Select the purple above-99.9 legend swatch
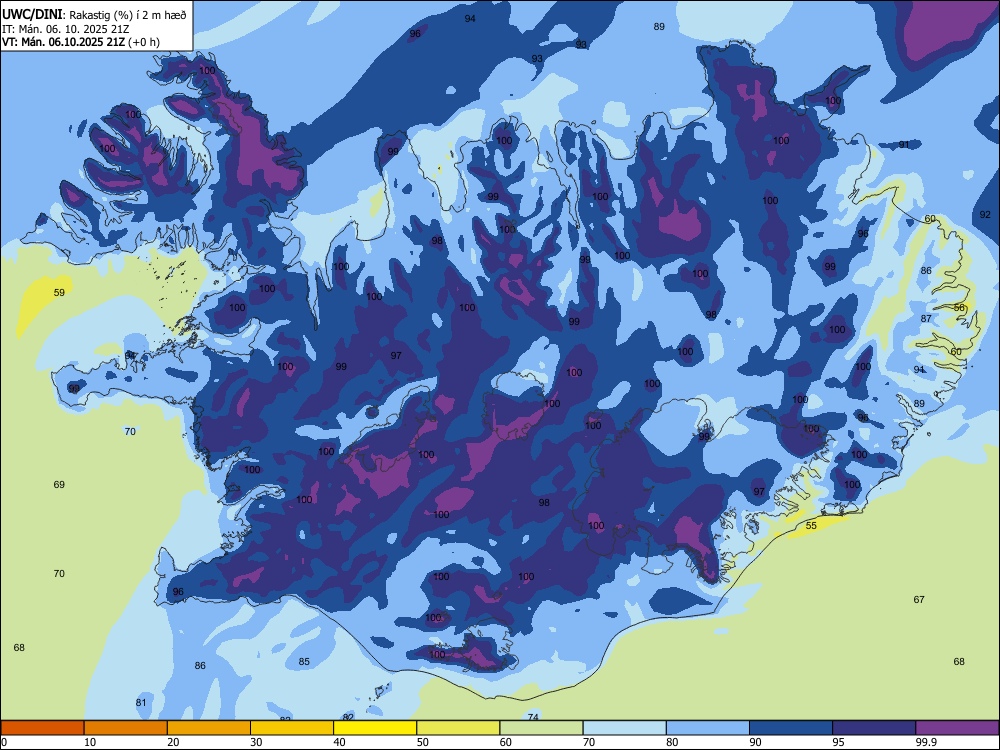This screenshot has height=750, width=1000. (957, 728)
